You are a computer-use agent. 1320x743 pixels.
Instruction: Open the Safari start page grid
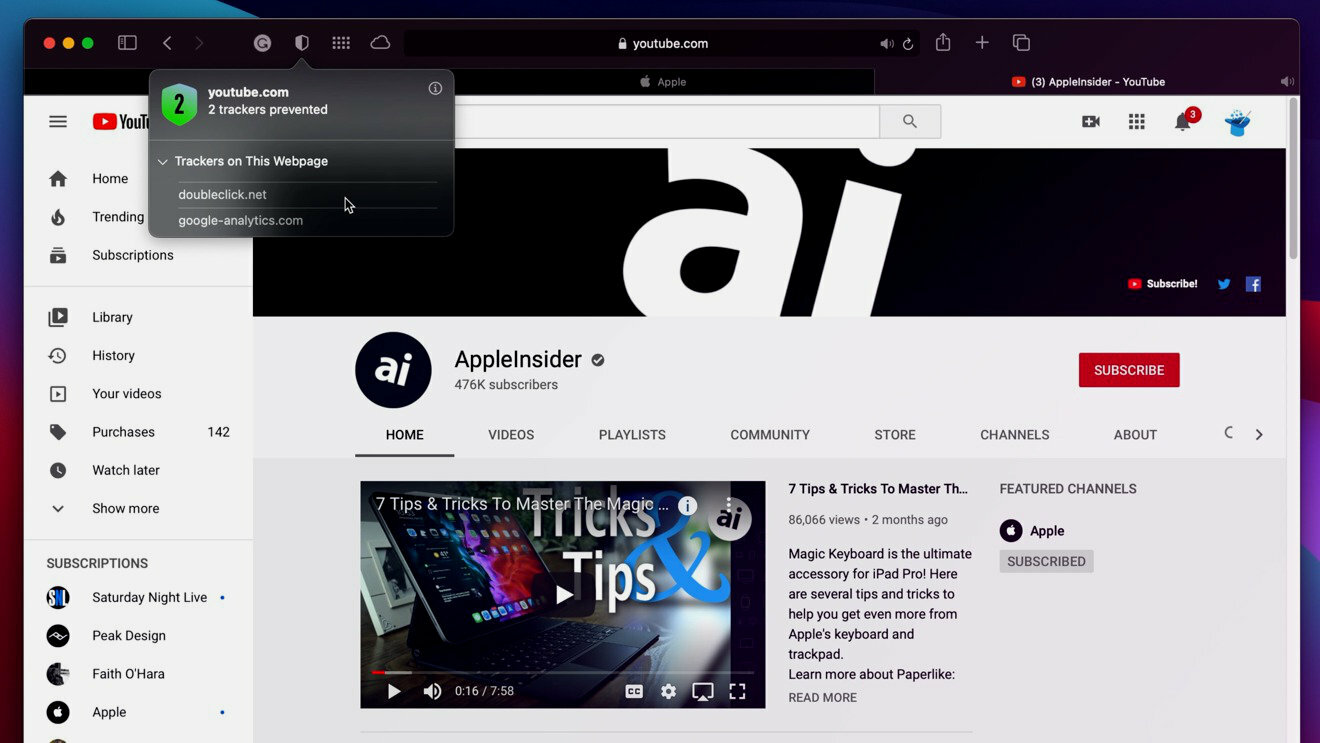[x=341, y=43]
